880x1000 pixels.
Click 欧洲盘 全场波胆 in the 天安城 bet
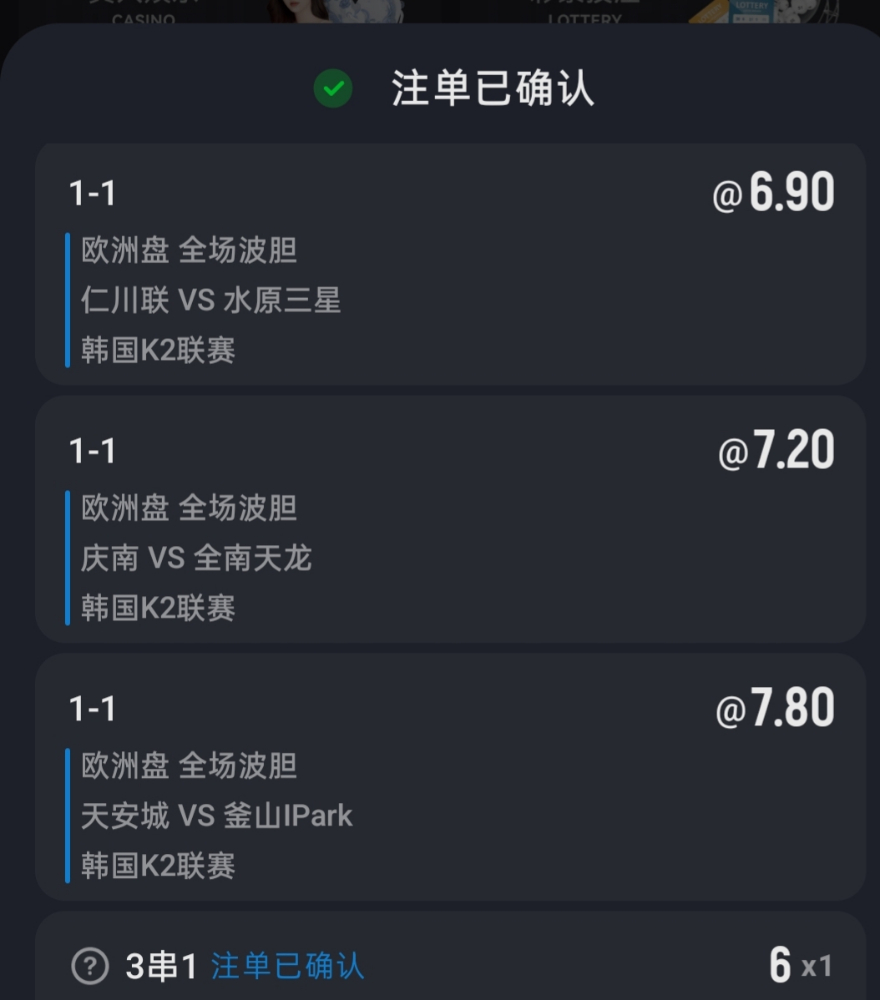189,765
